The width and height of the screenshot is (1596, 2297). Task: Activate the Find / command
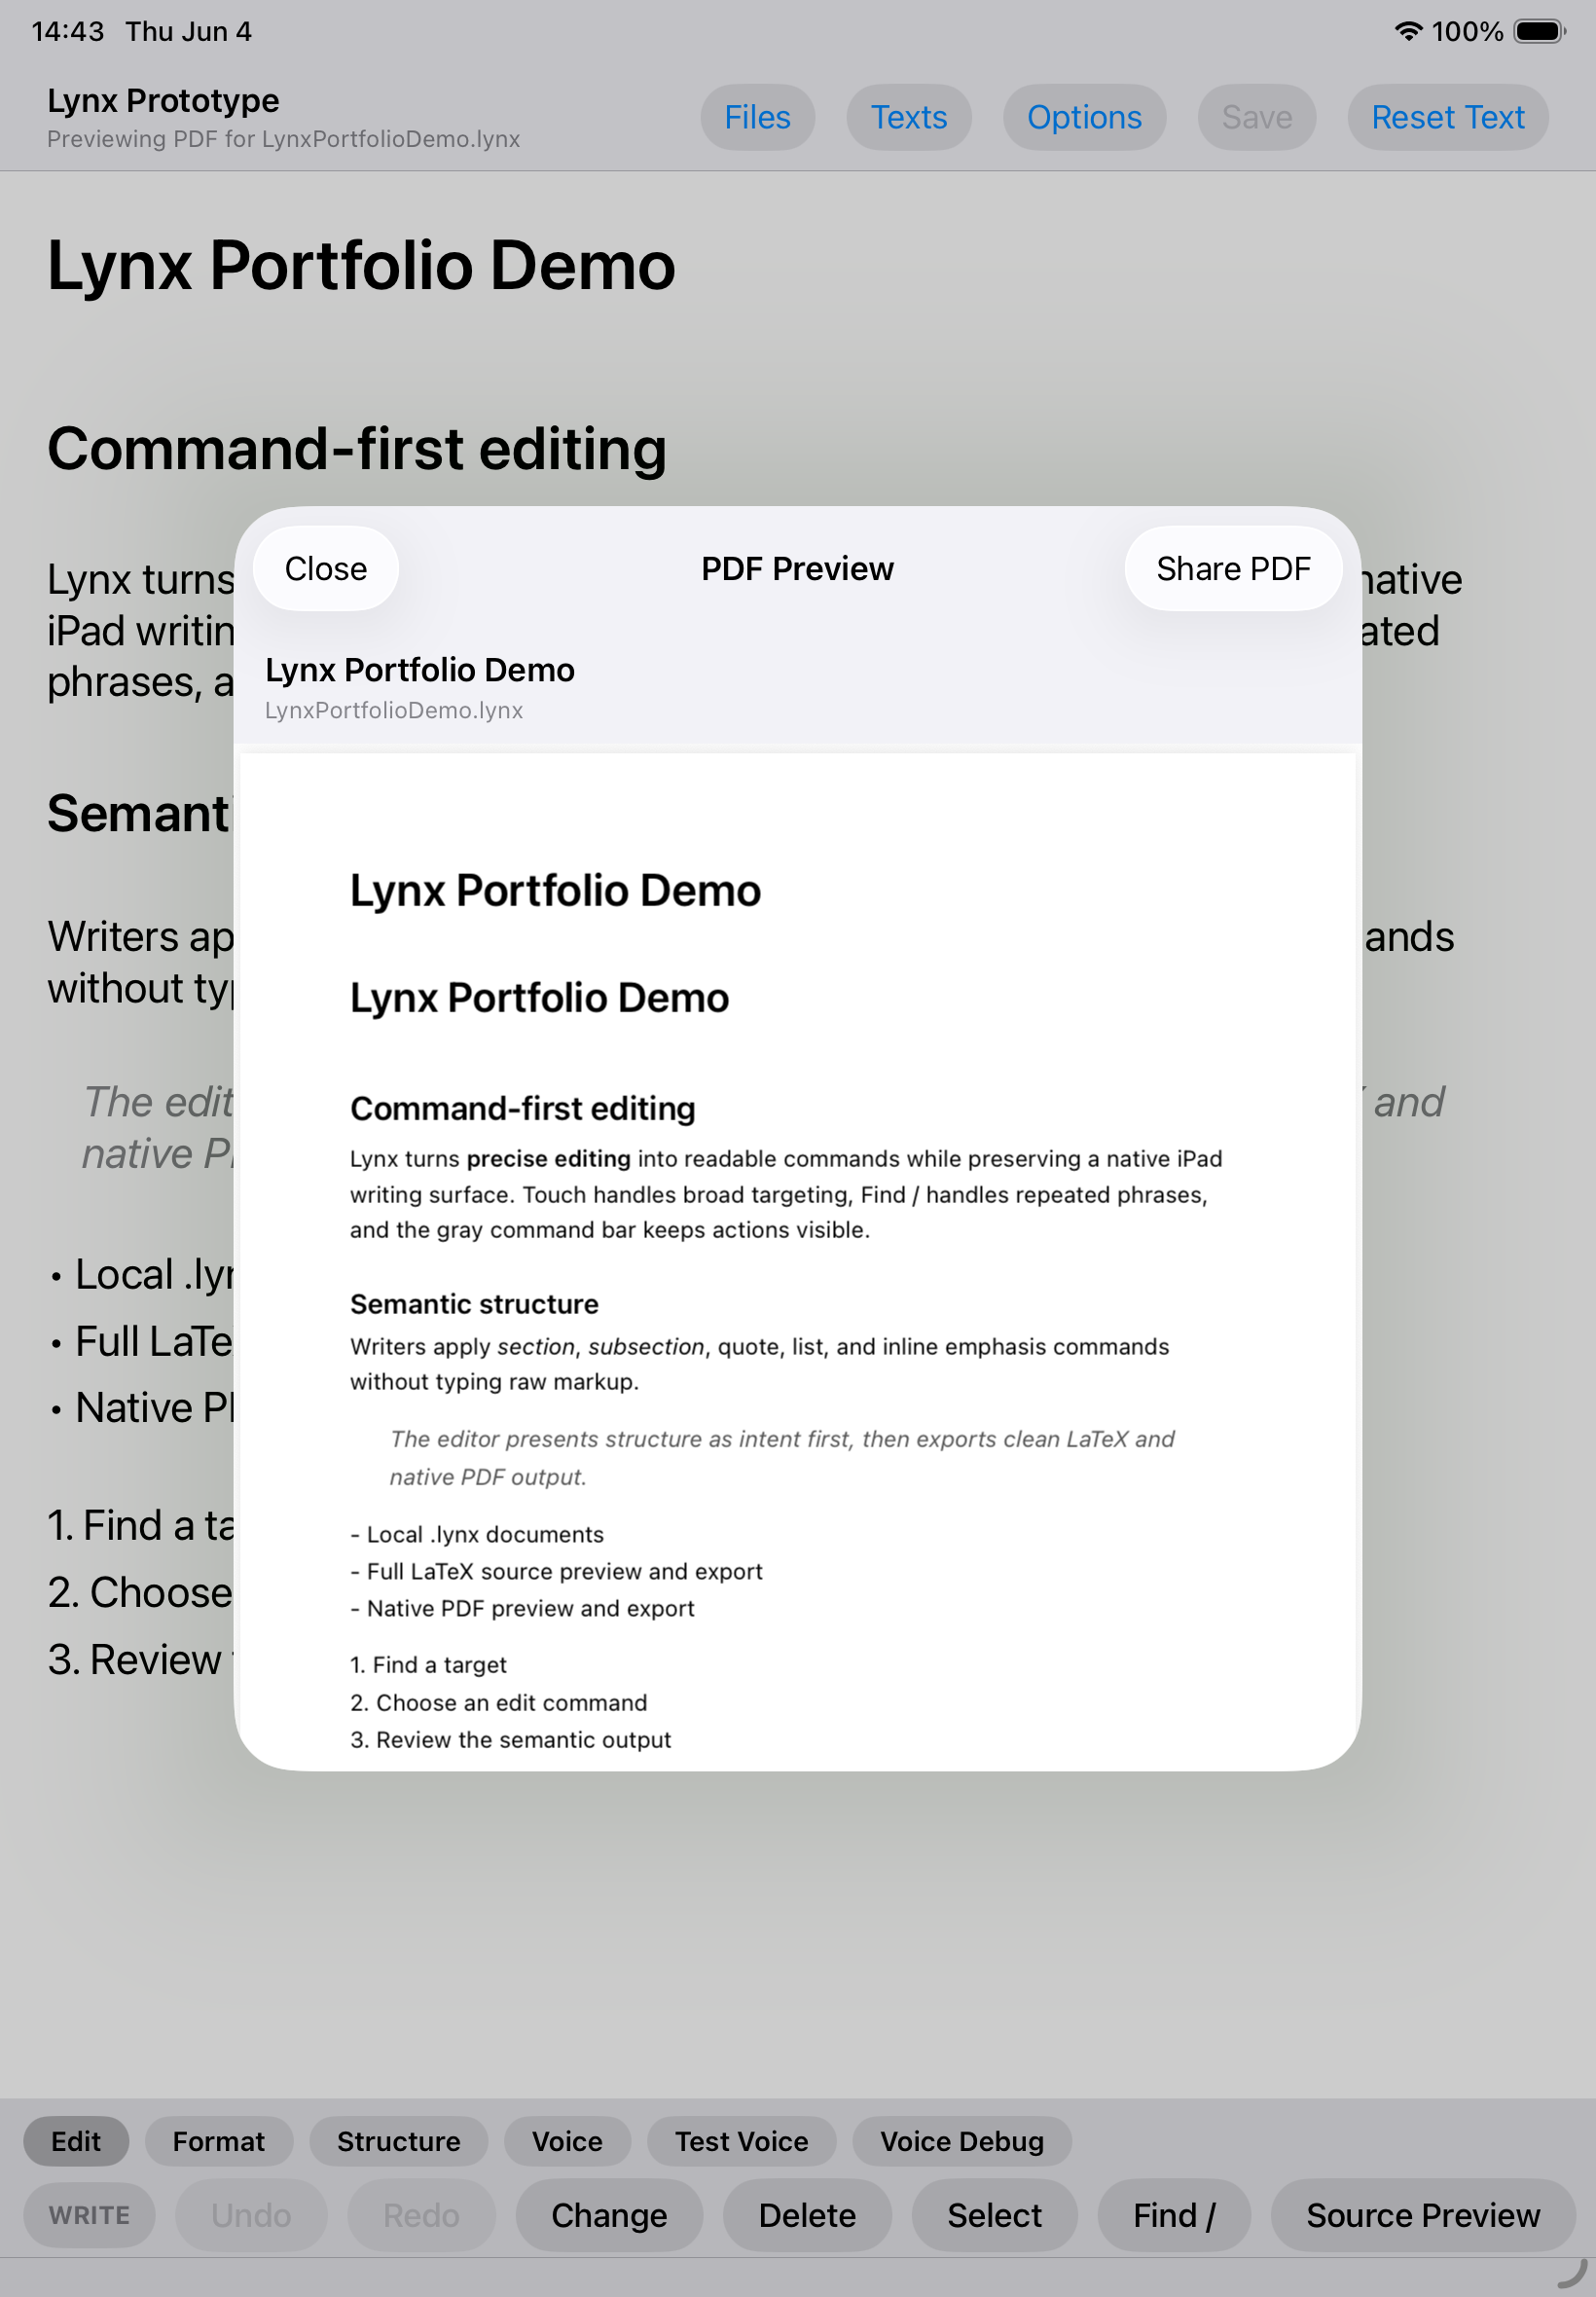(1174, 2214)
